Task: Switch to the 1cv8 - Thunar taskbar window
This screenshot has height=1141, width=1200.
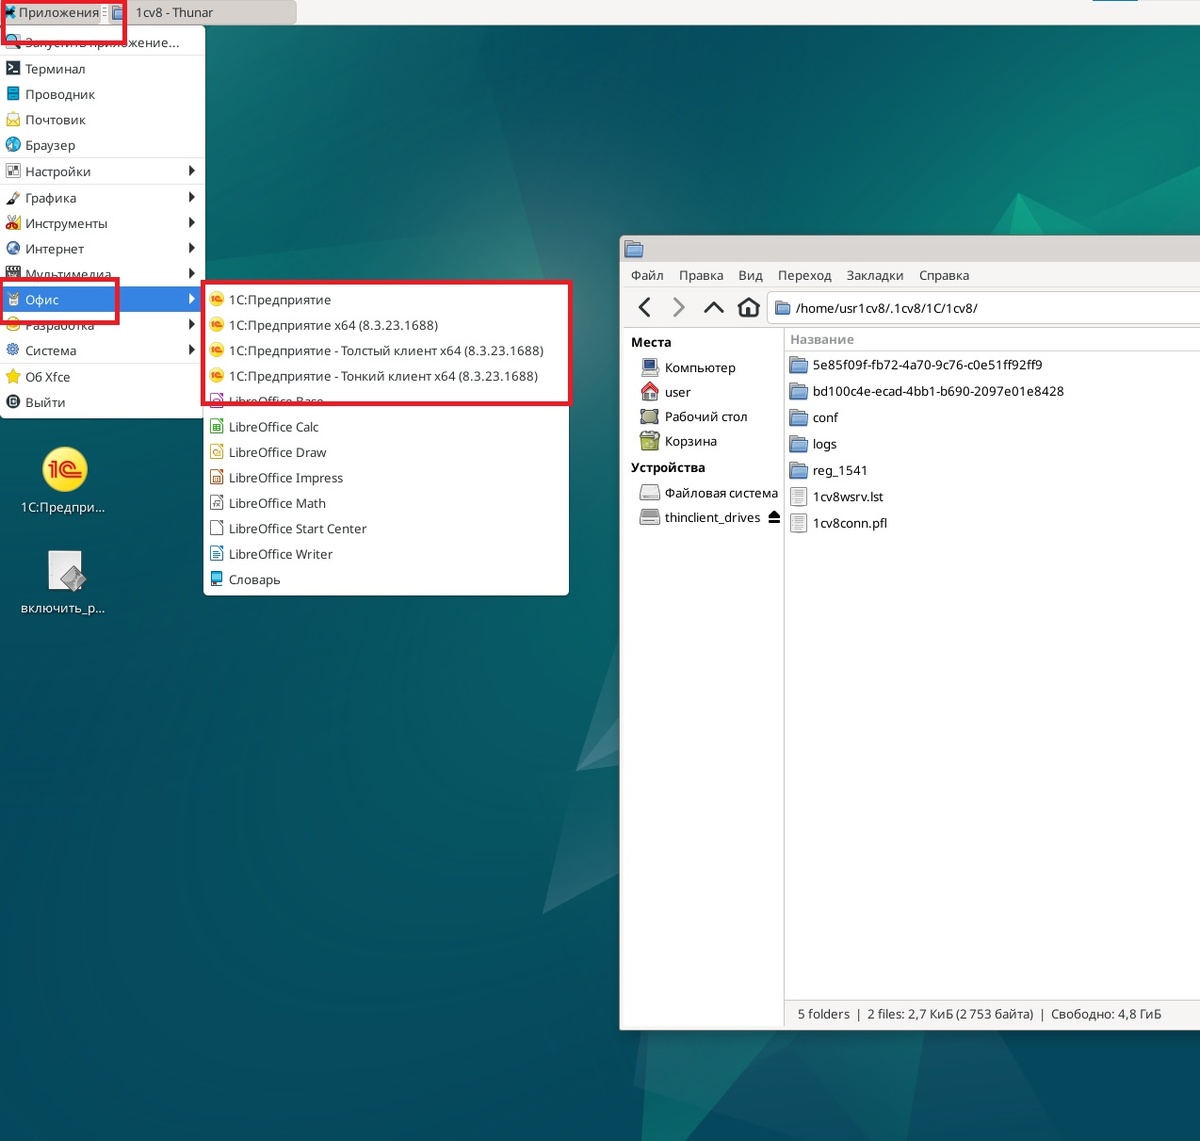Action: [x=203, y=12]
